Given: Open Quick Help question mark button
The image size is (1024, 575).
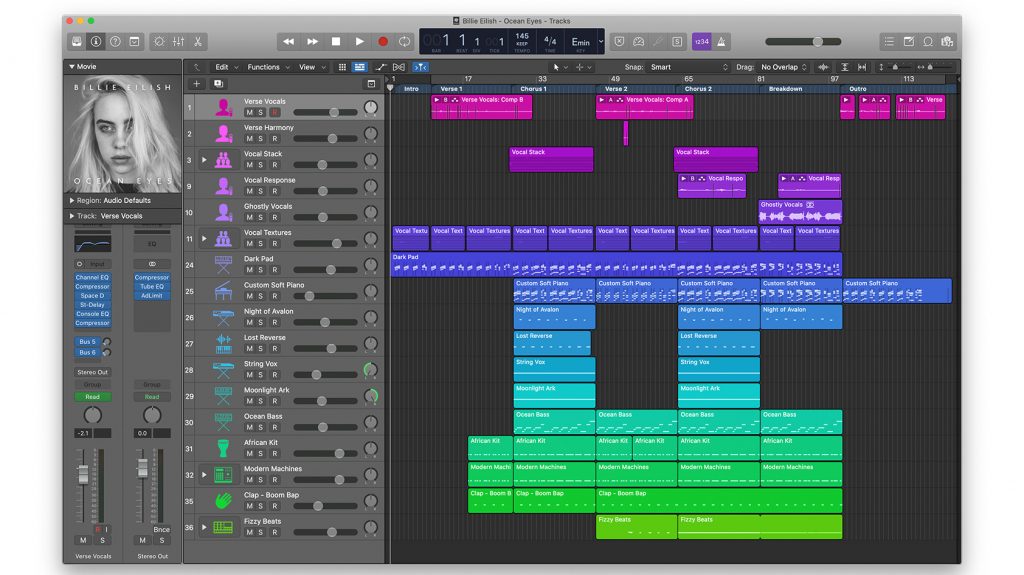Looking at the screenshot, I should coord(115,42).
